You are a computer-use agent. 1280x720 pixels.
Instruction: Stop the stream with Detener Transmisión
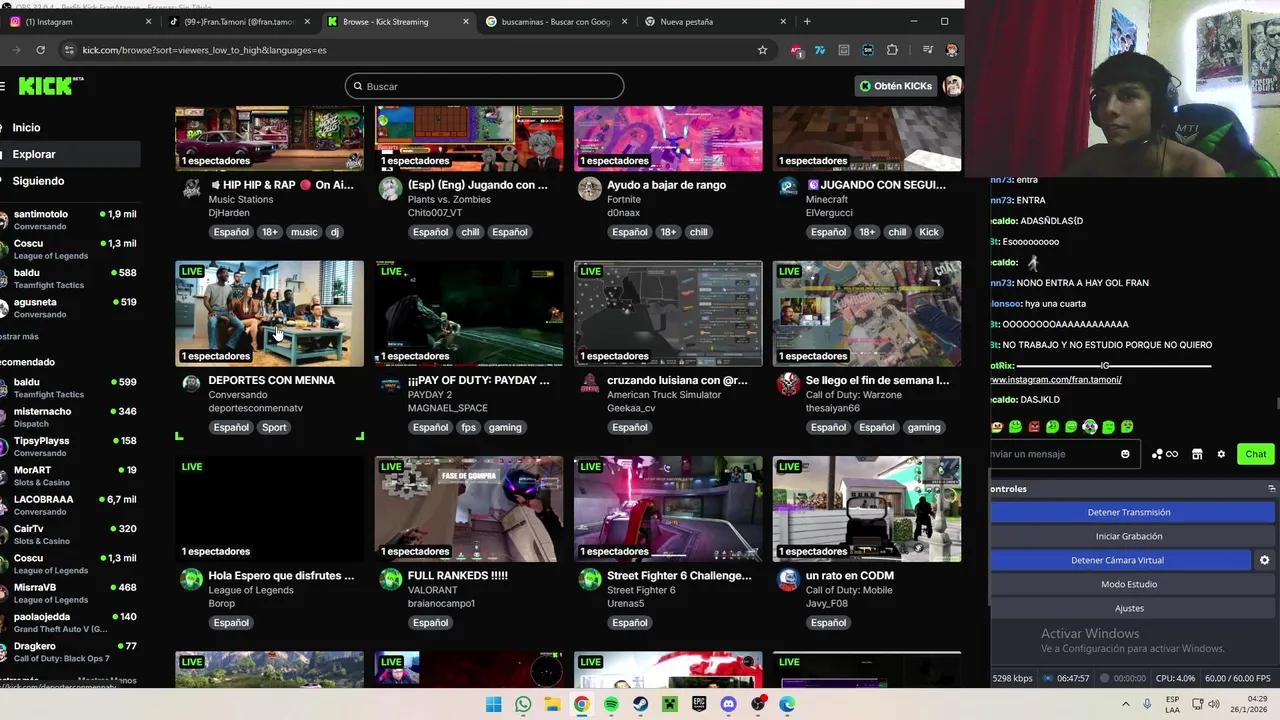1129,512
